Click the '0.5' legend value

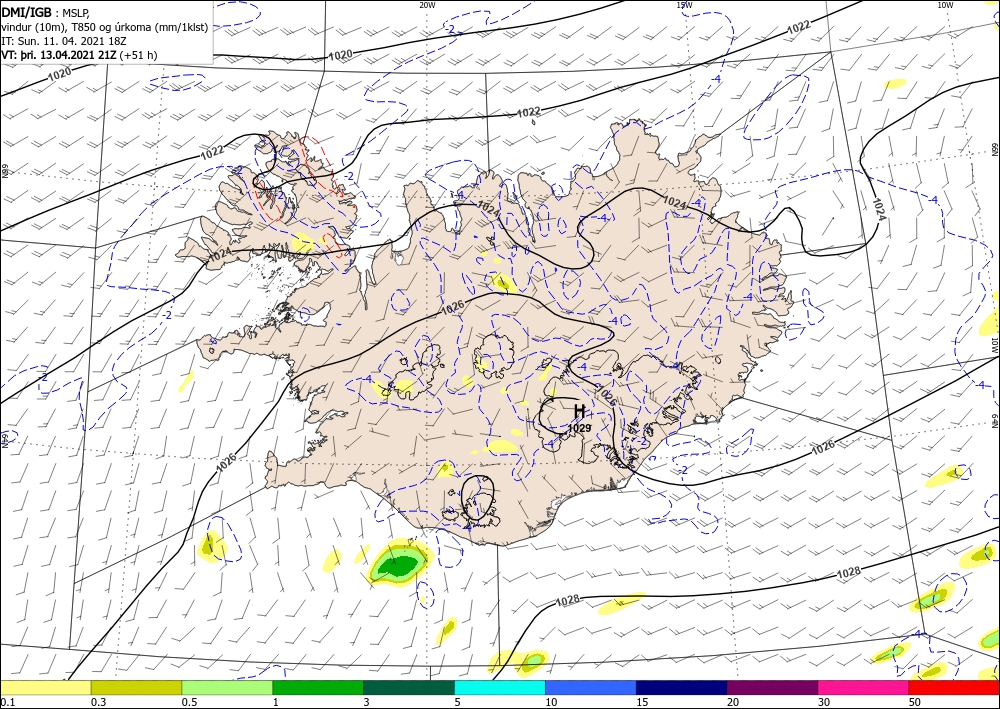point(188,702)
